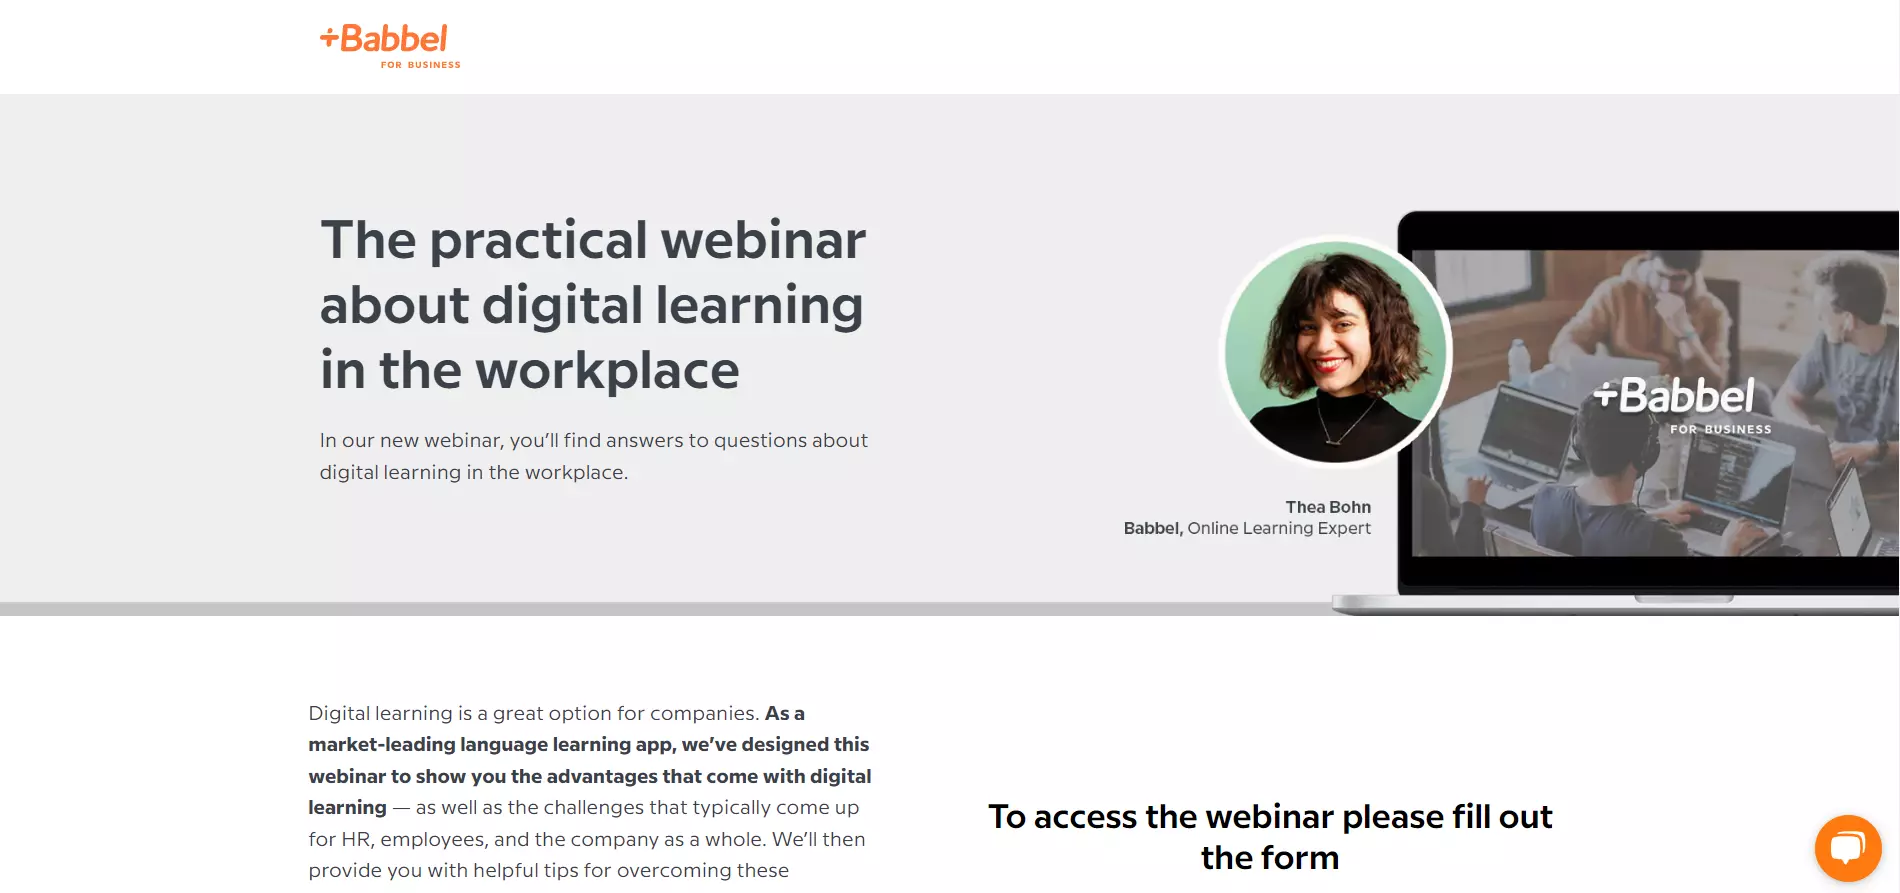
Task: Click the headline 'The practical webinar'
Action: [x=593, y=240]
